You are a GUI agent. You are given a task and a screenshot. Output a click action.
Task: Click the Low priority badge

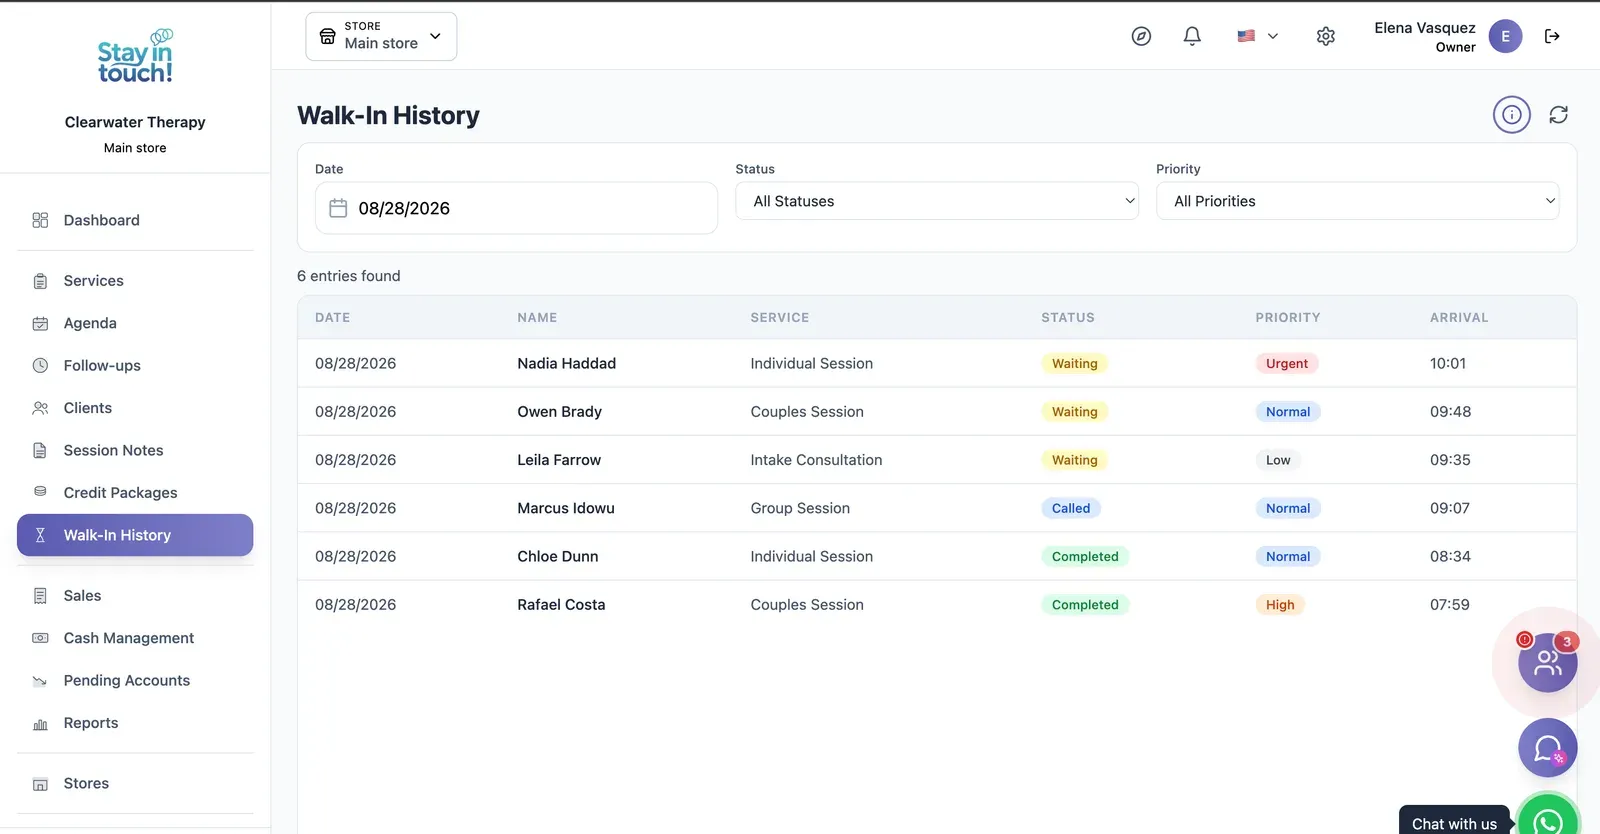[1278, 460]
